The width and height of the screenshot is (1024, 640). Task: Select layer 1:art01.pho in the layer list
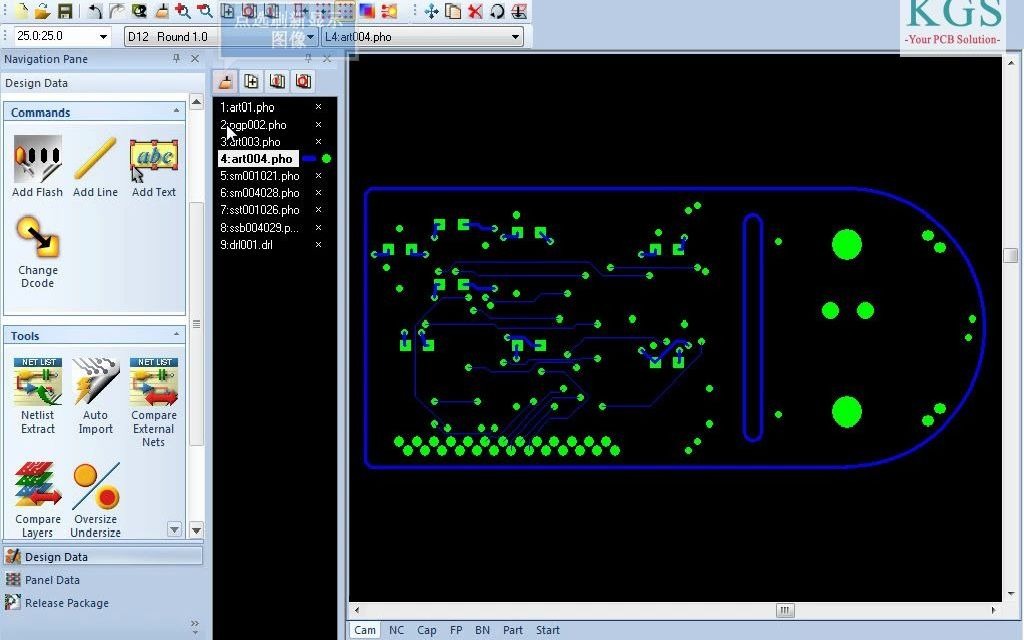[x=248, y=107]
